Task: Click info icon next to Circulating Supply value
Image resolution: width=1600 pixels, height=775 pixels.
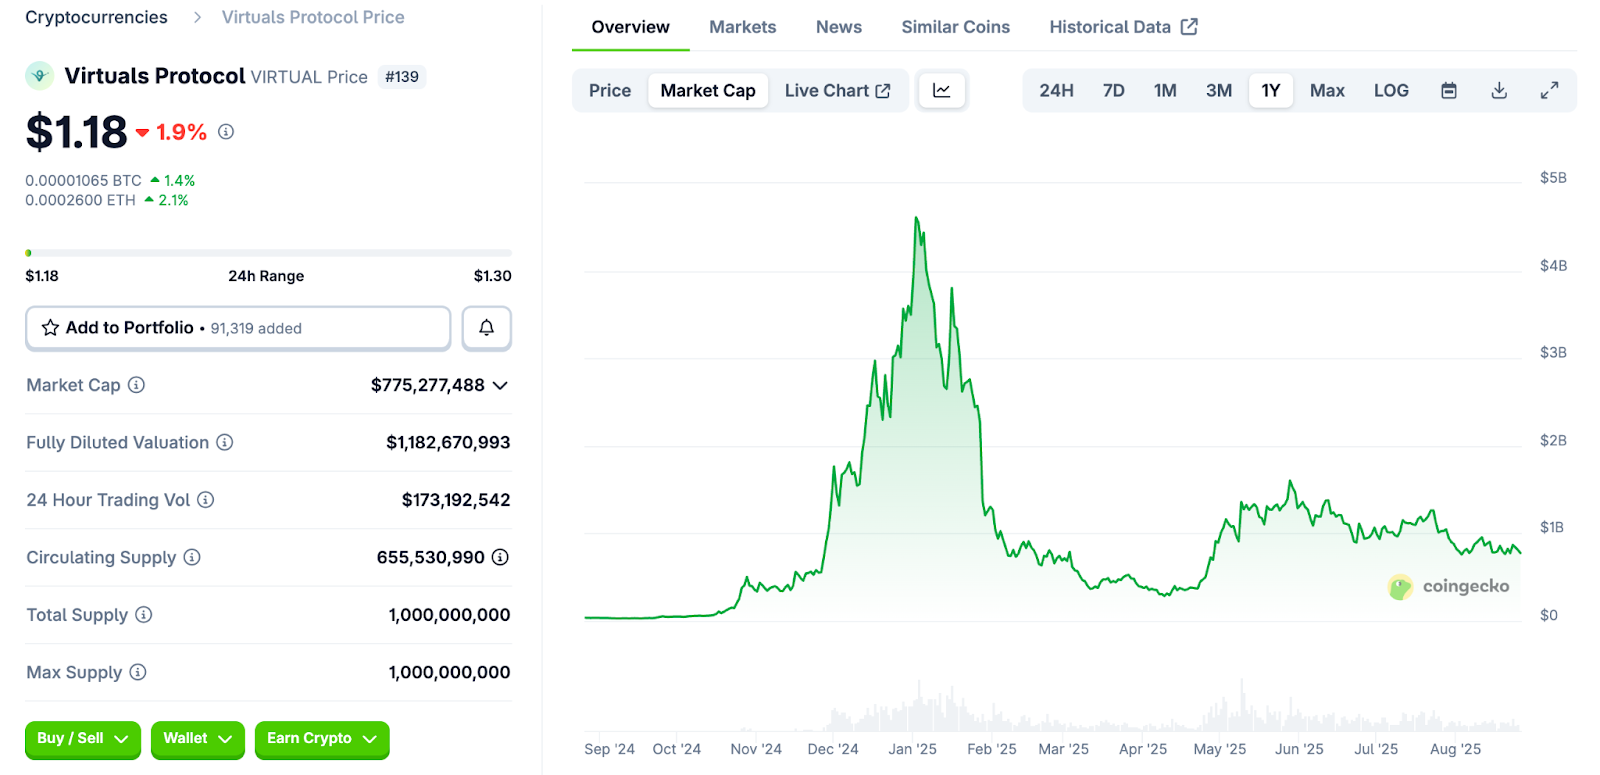Action: point(500,557)
